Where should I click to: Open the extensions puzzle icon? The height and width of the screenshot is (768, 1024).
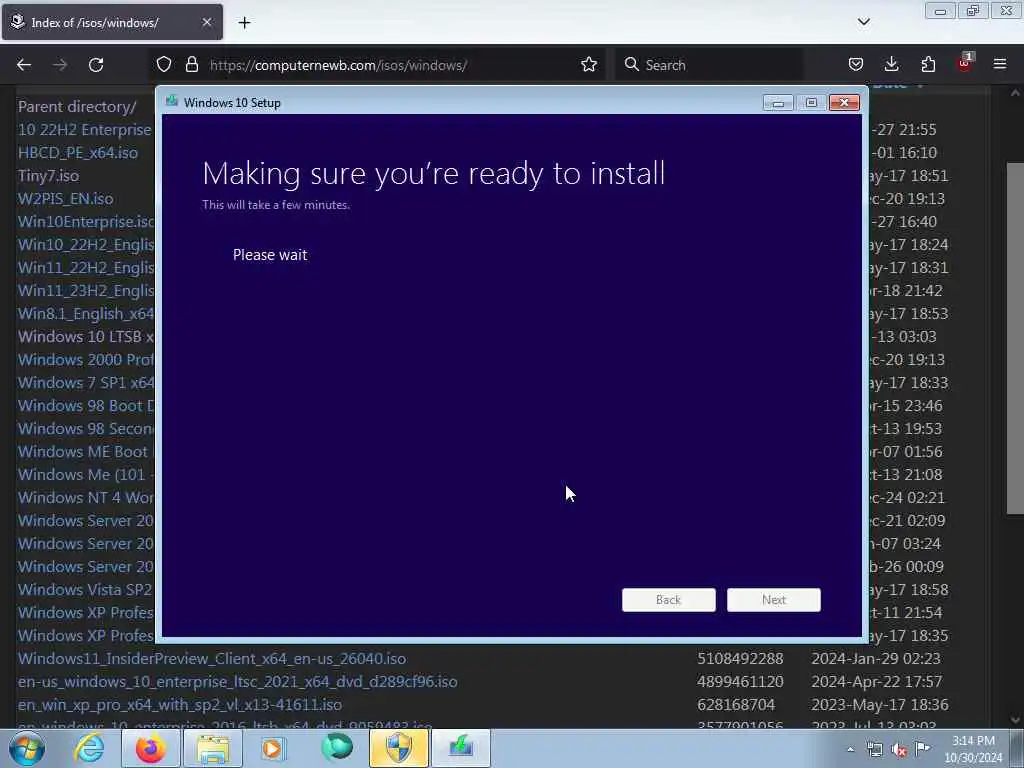[x=928, y=64]
